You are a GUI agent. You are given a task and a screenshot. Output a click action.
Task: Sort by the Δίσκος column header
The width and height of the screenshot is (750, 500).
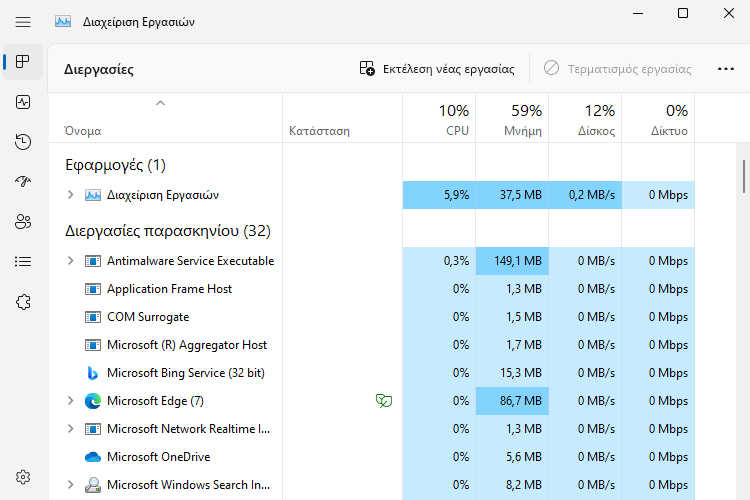click(x=585, y=119)
